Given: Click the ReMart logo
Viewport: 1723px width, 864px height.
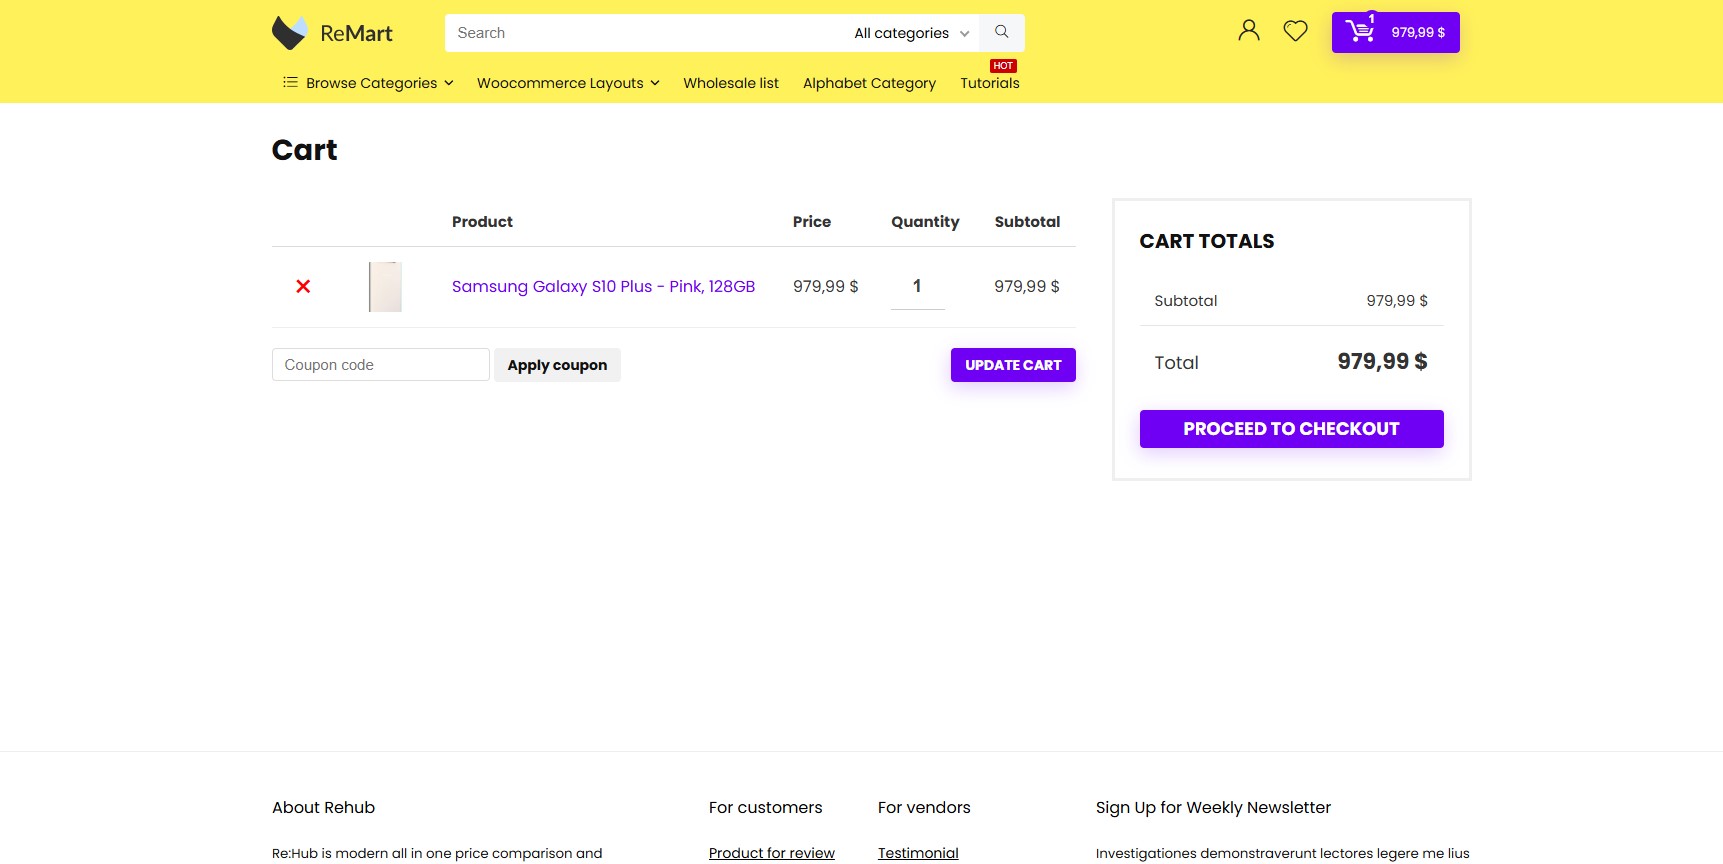Looking at the screenshot, I should coord(332,33).
